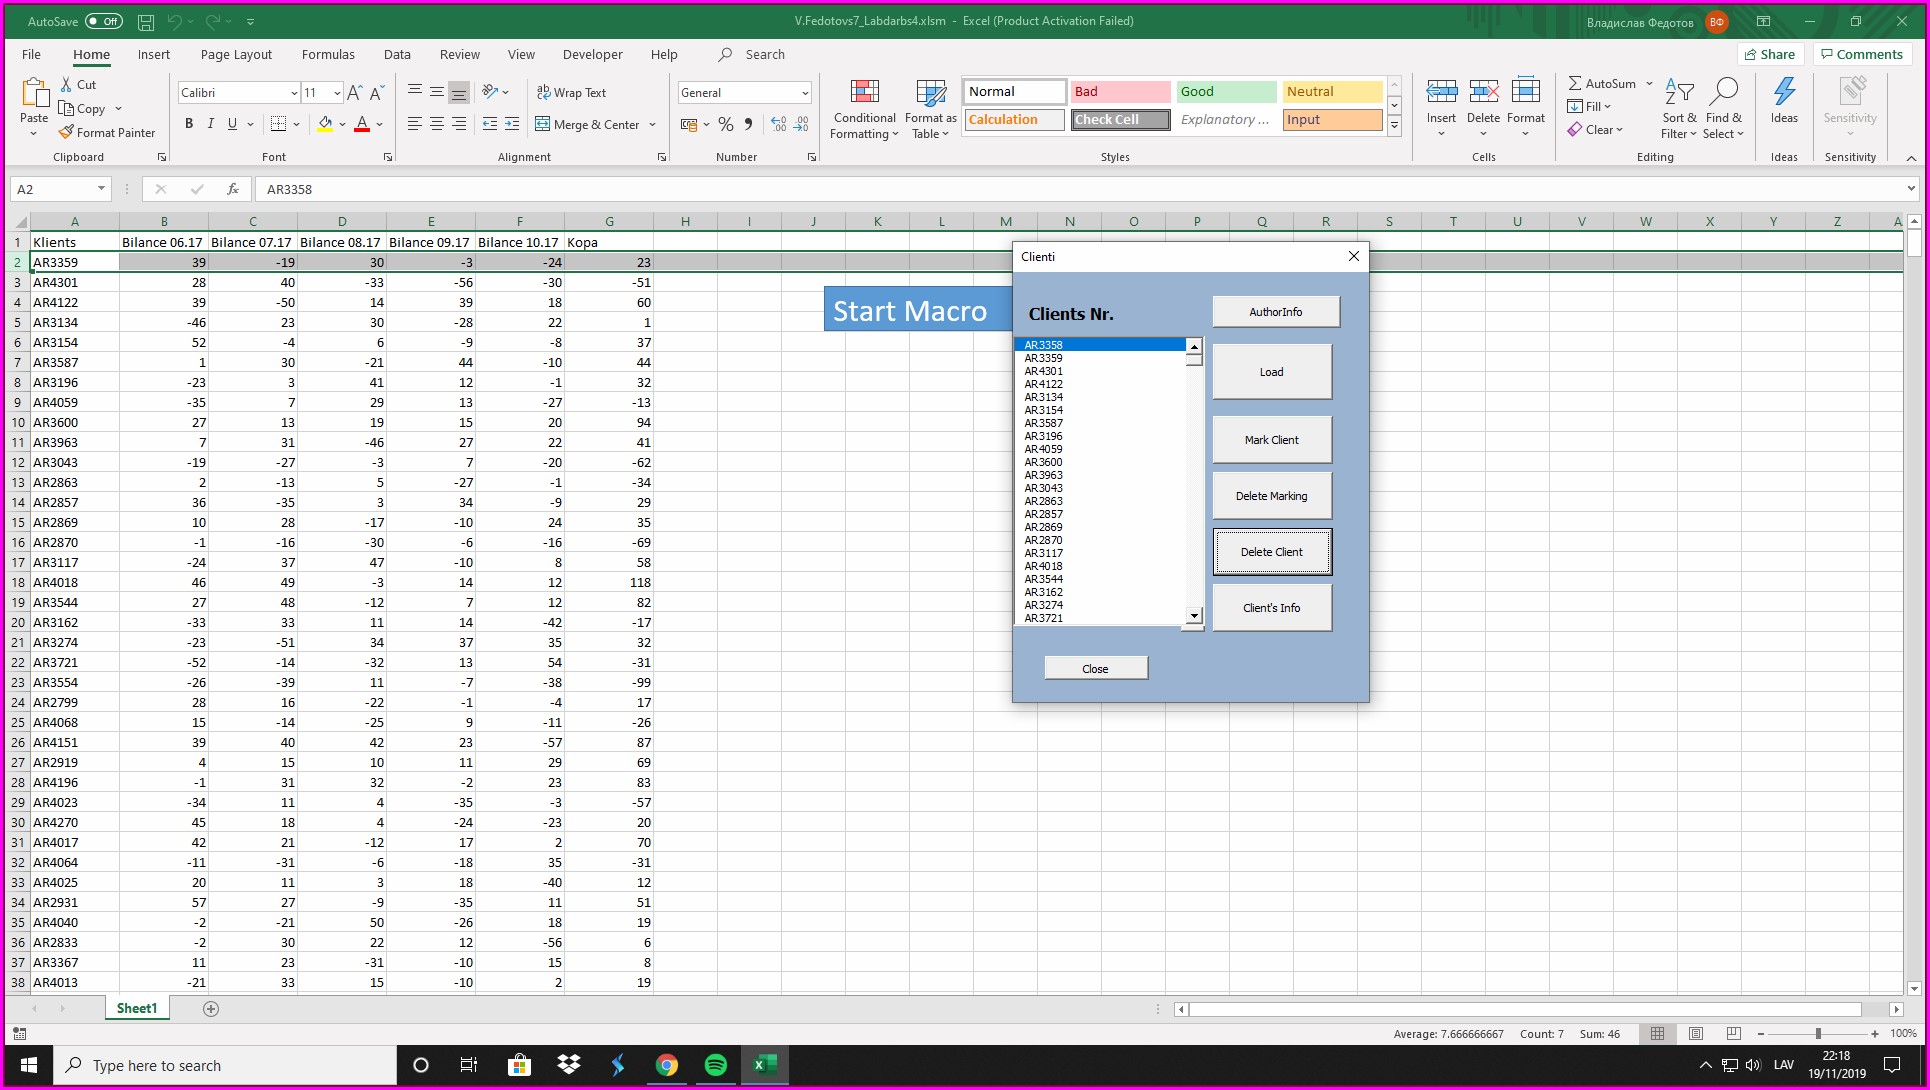
Task: Decrease decimal places
Action: tap(801, 124)
